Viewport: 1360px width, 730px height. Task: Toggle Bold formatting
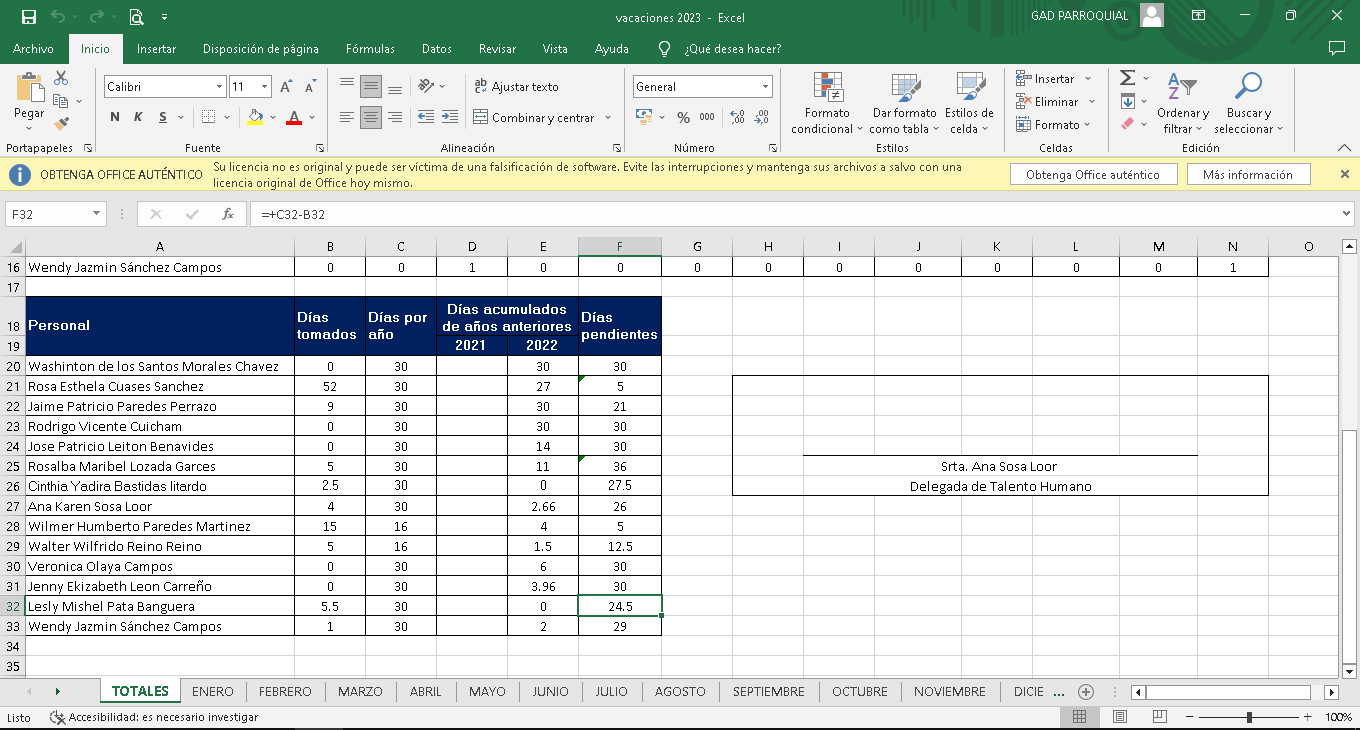pos(115,117)
